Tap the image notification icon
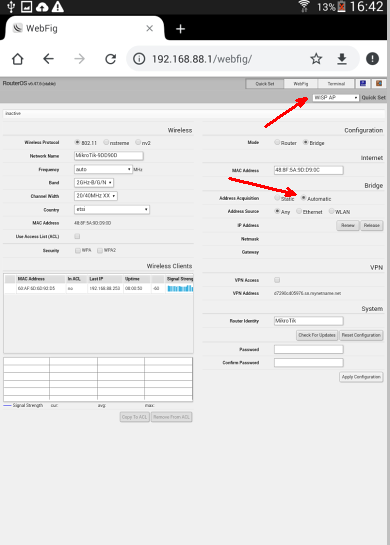The height and width of the screenshot is (545, 390). pyautogui.click(x=26, y=7)
